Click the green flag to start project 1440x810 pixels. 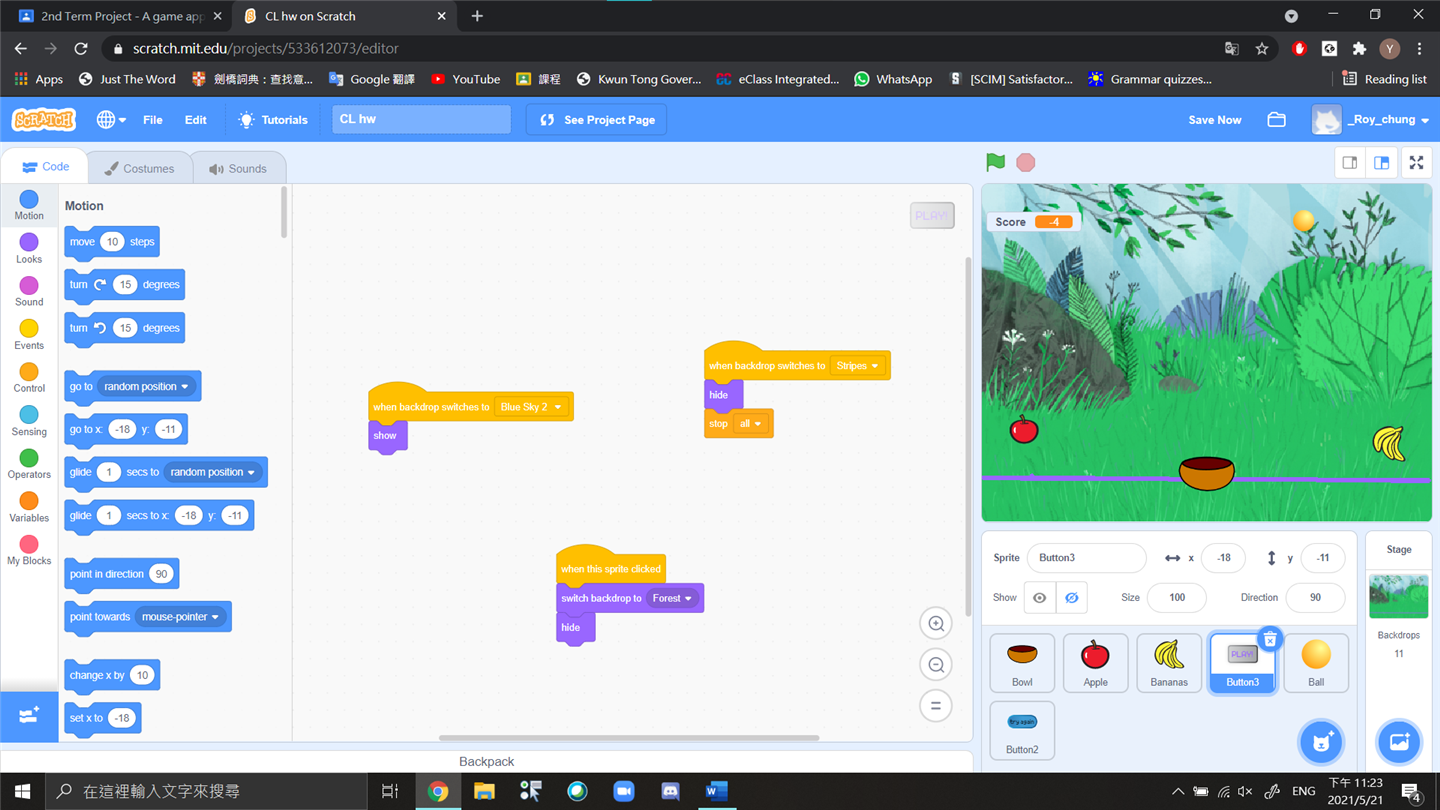tap(995, 162)
